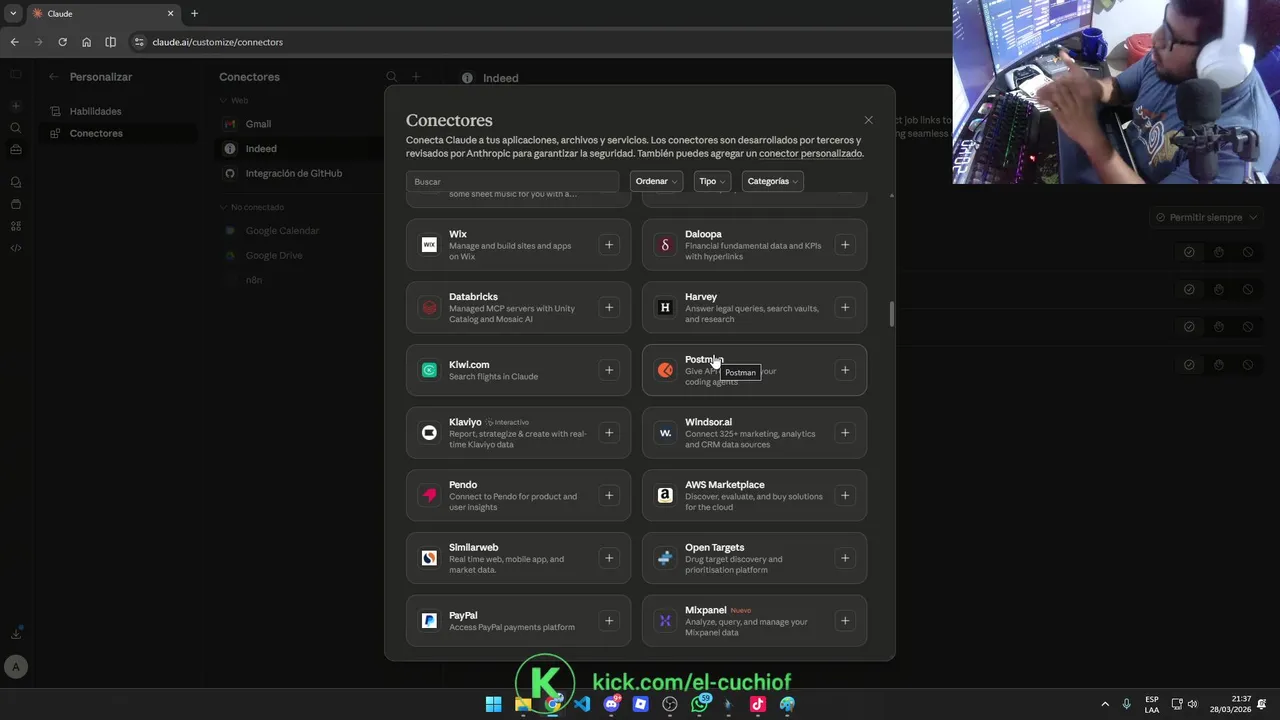Screen dimensions: 1280x720
Task: Open the Ordenar dropdown
Action: 657,181
